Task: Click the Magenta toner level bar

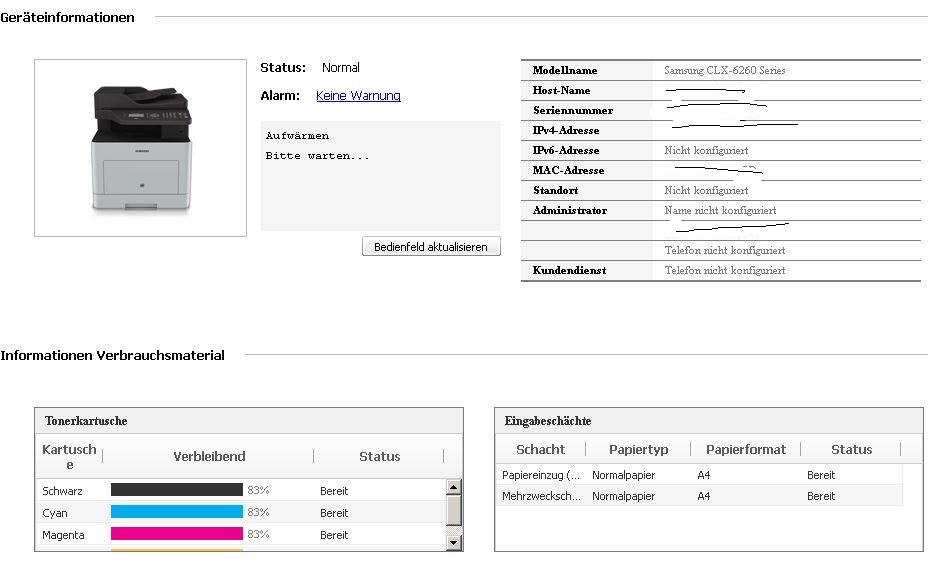Action: click(x=177, y=534)
